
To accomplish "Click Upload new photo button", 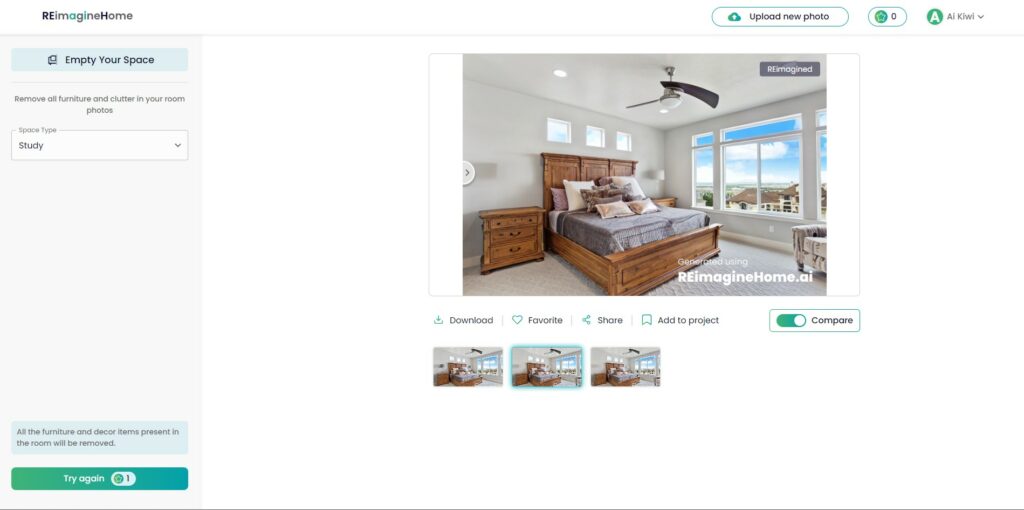I will (x=780, y=17).
